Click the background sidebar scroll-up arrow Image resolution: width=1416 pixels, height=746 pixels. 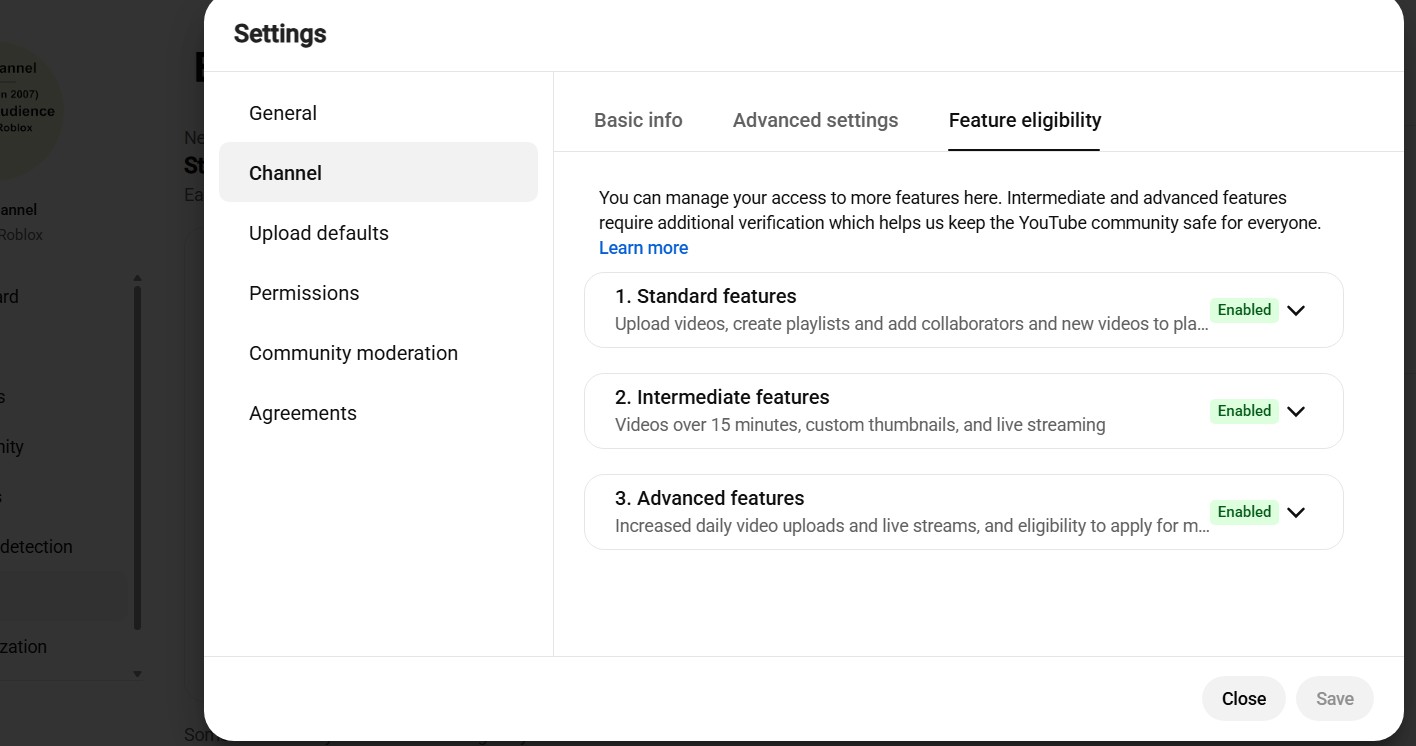click(x=138, y=278)
